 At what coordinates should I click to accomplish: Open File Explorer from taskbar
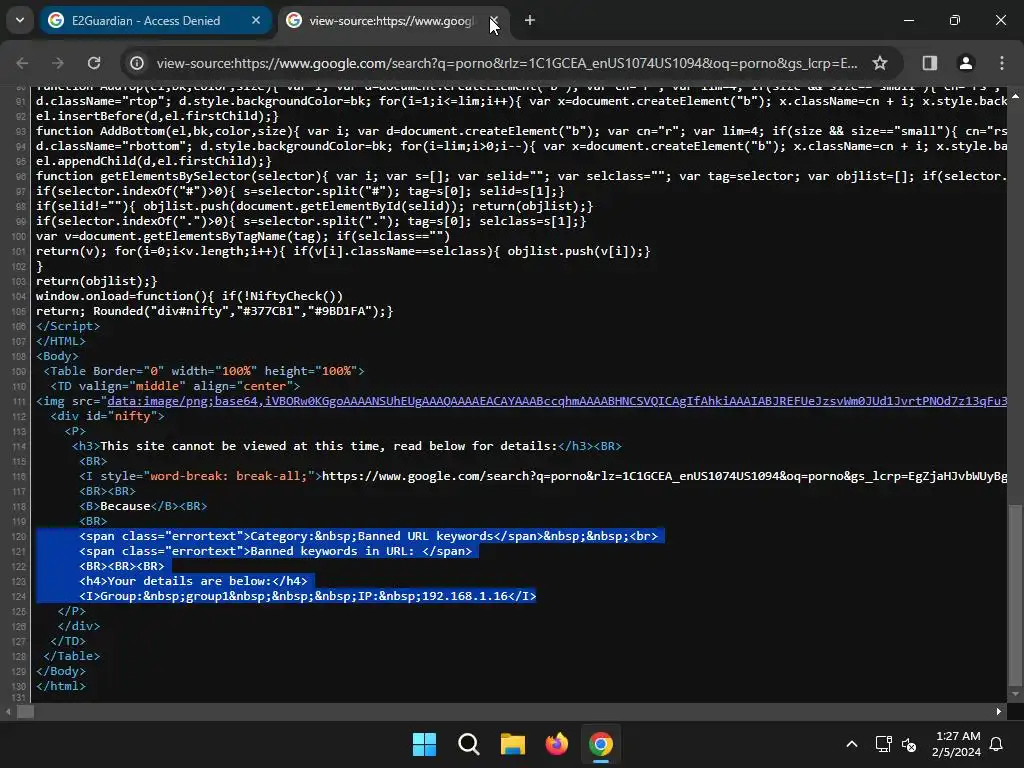513,744
